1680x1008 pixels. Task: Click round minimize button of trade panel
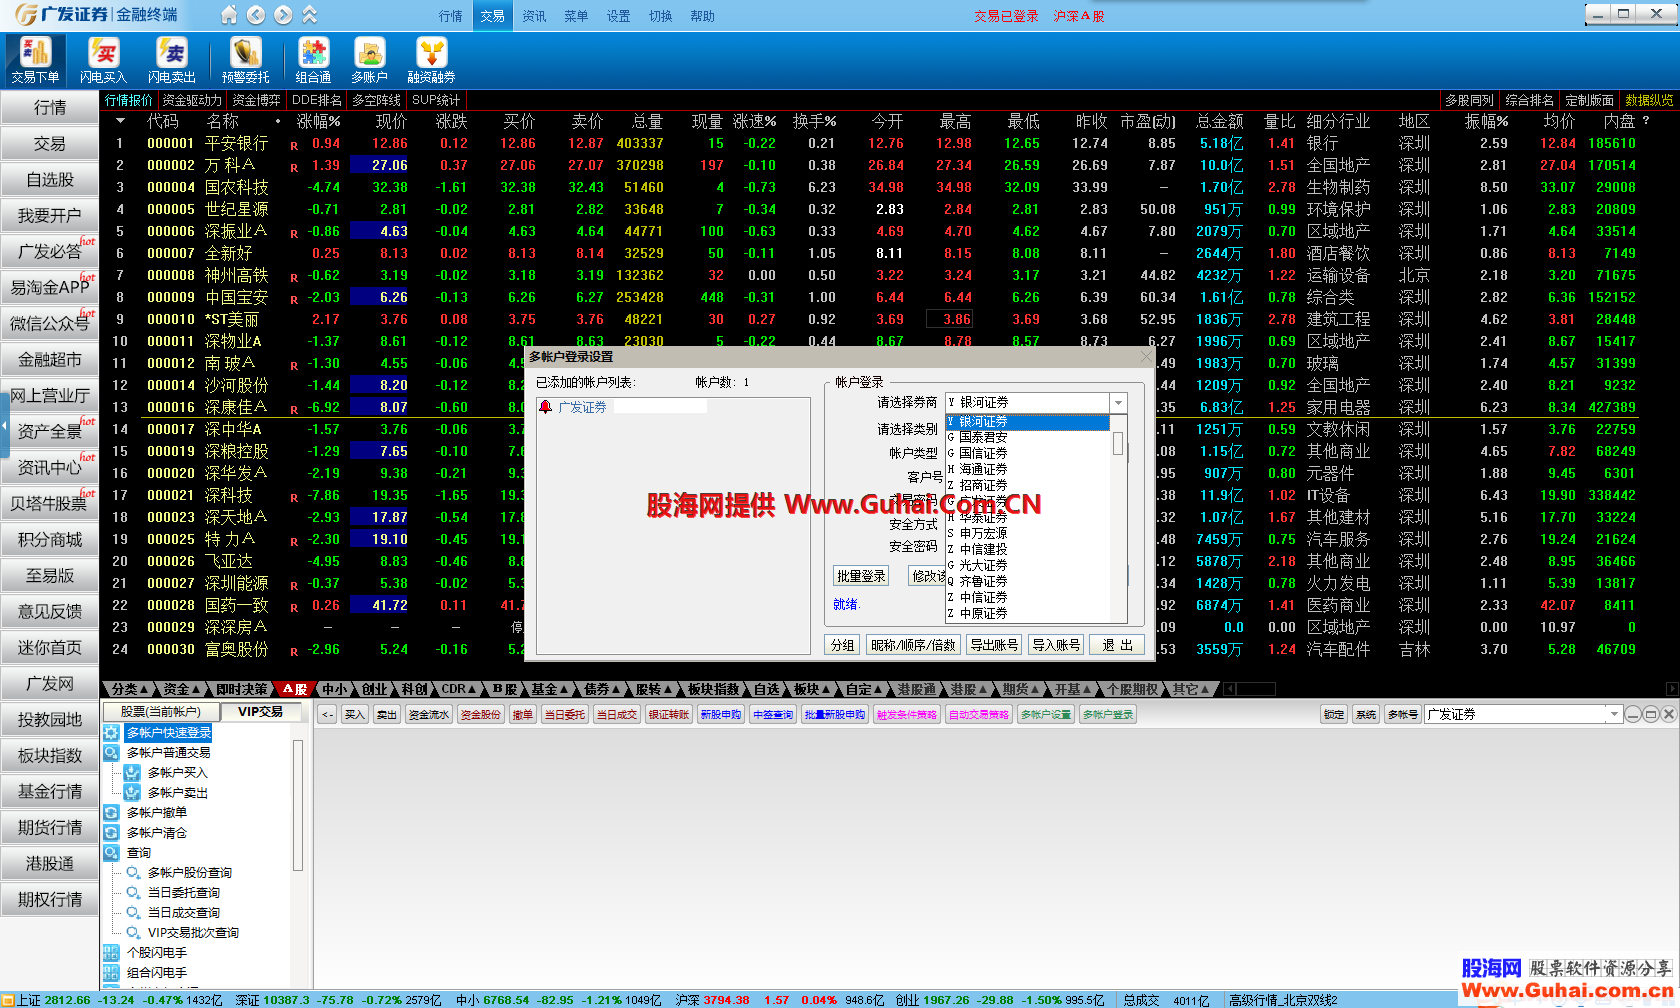click(x=1633, y=714)
